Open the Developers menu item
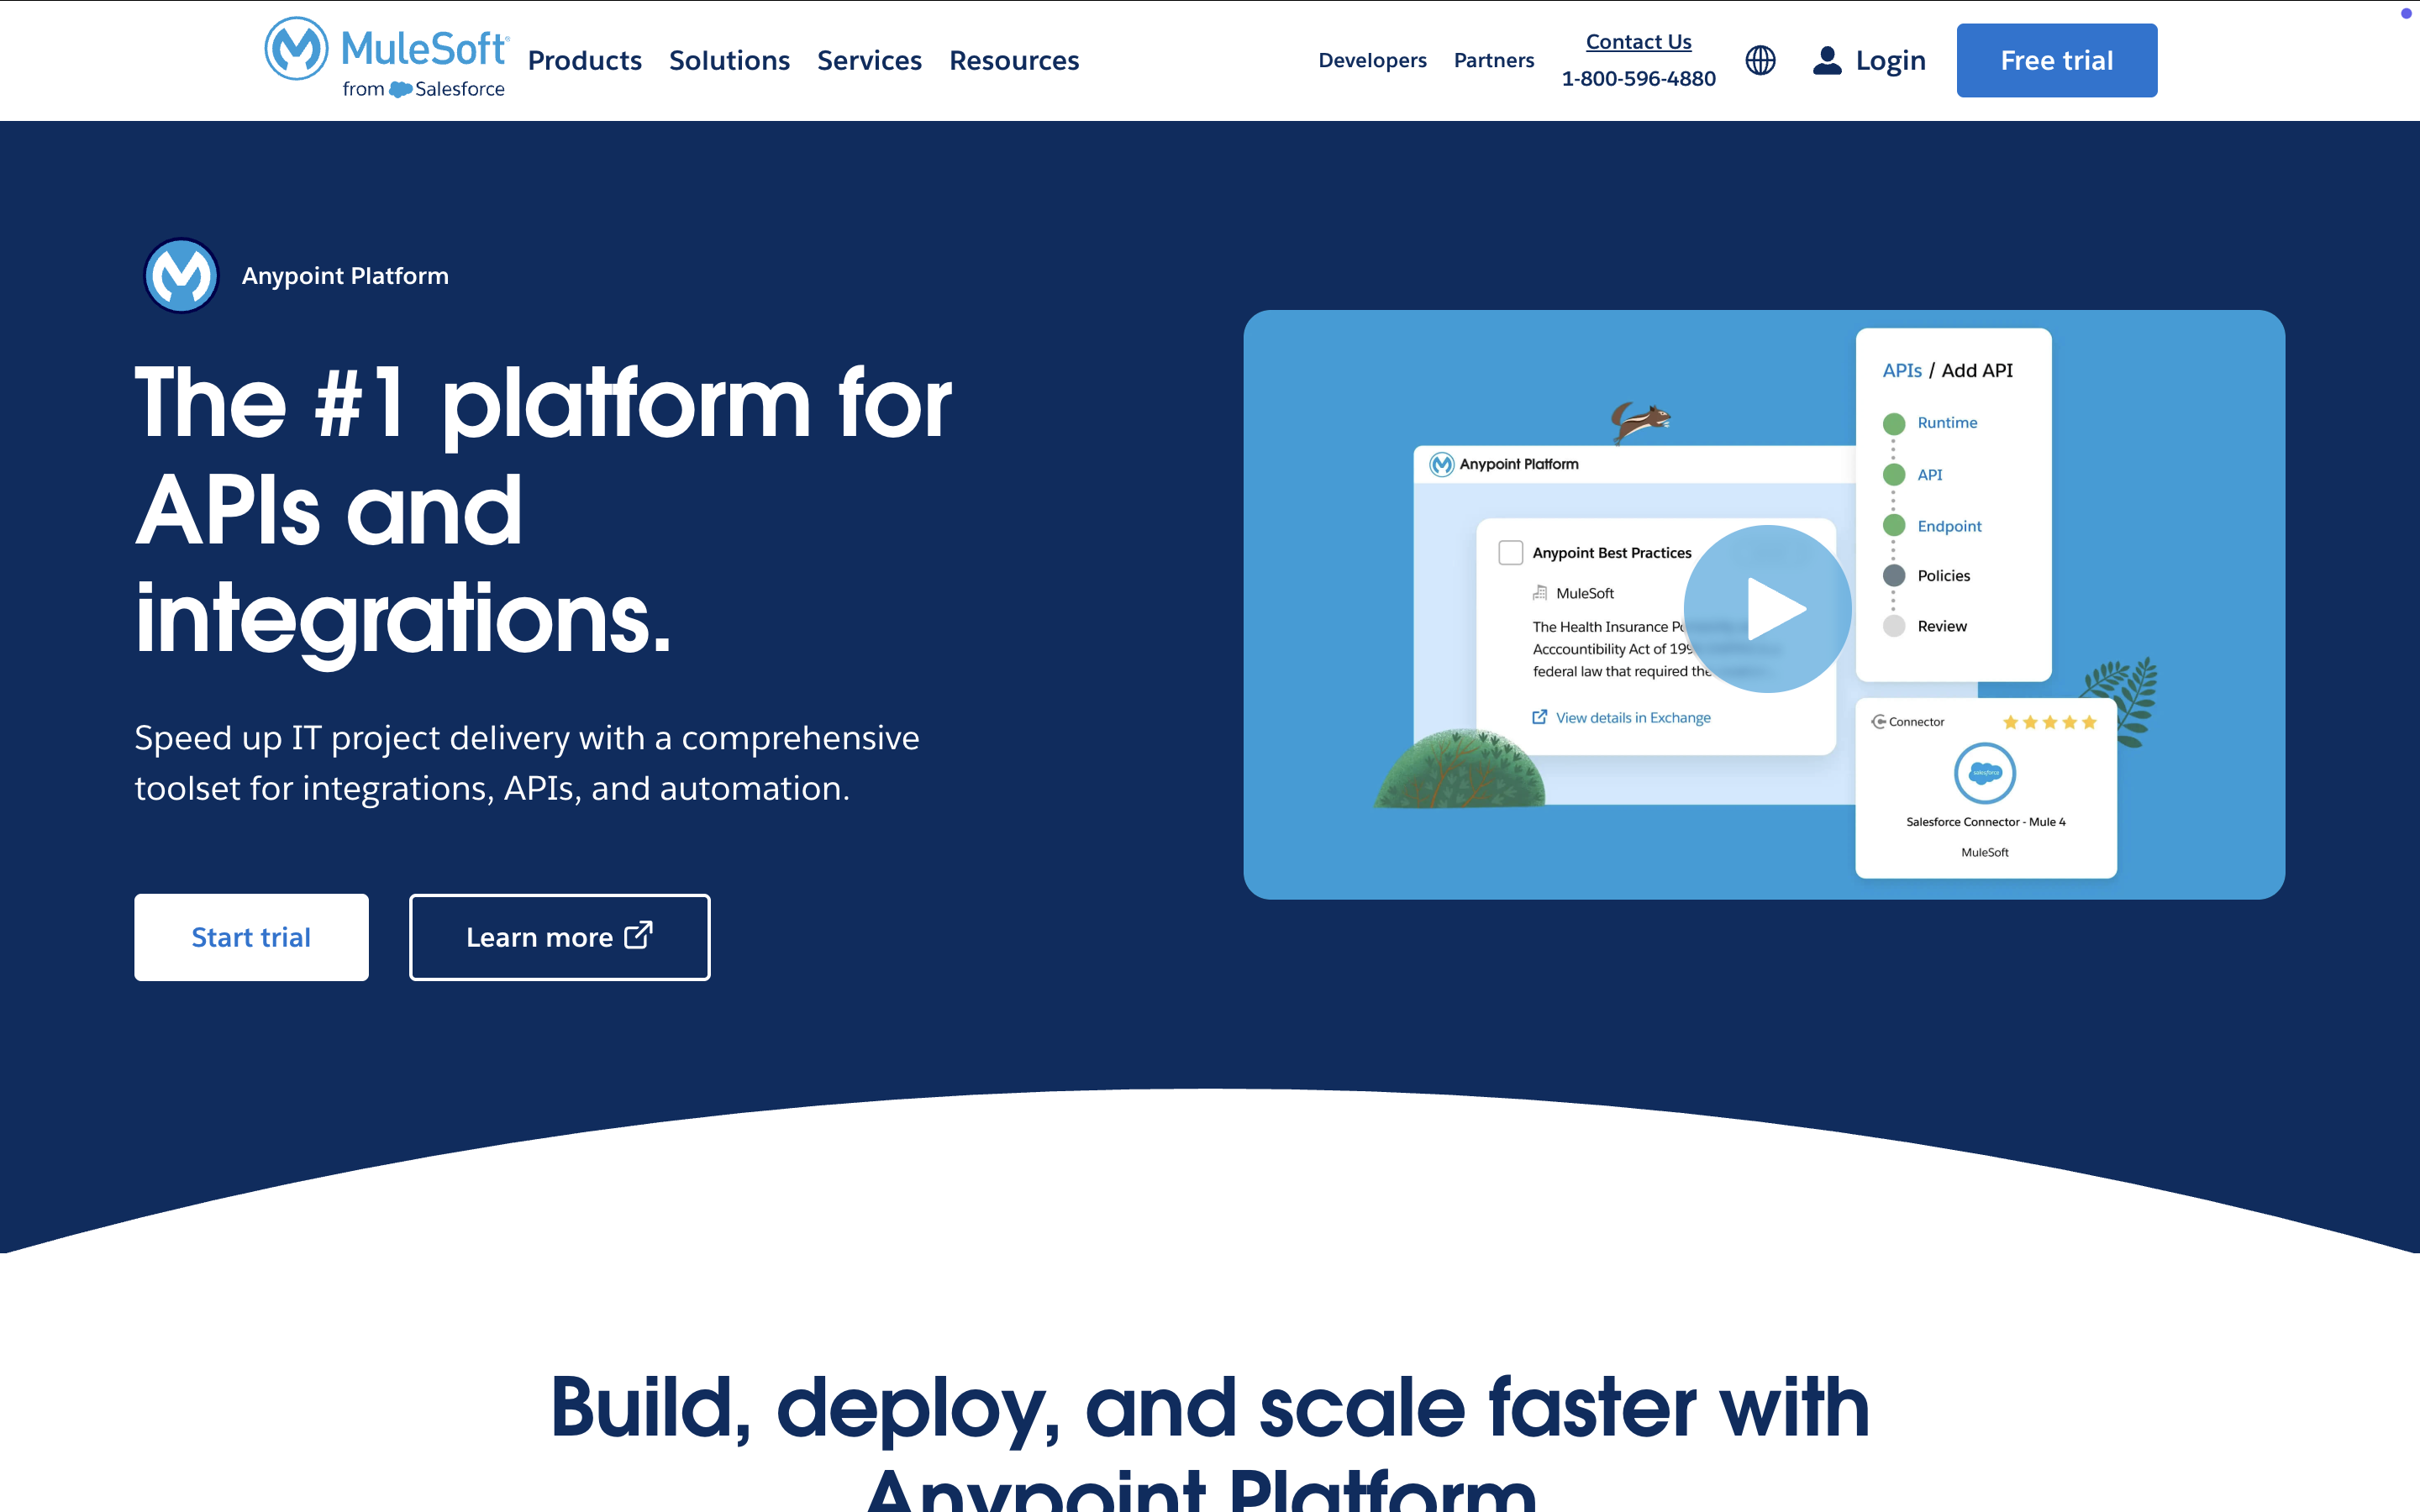 point(1372,60)
